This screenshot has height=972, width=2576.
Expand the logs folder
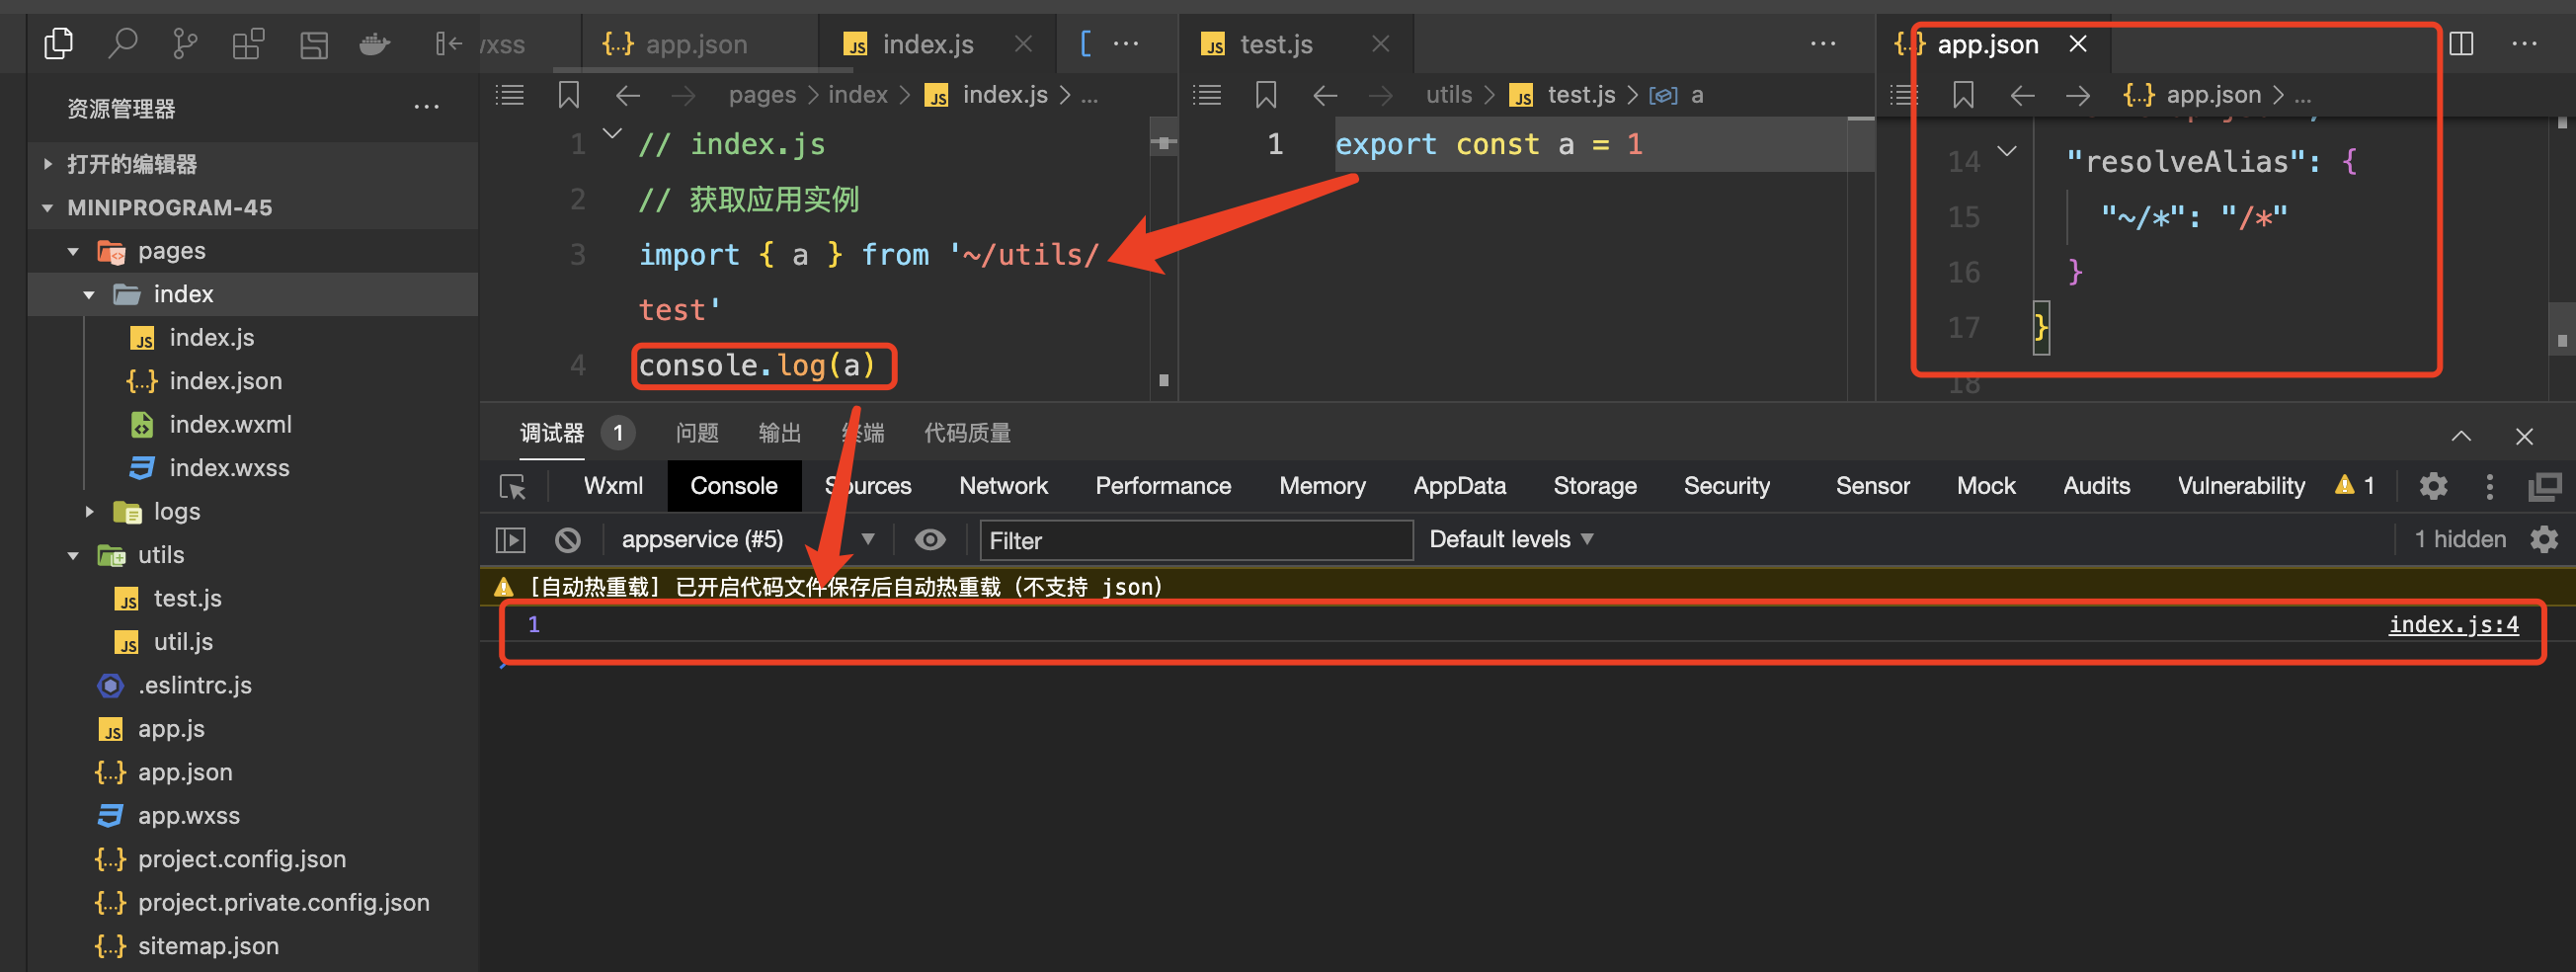[x=89, y=511]
